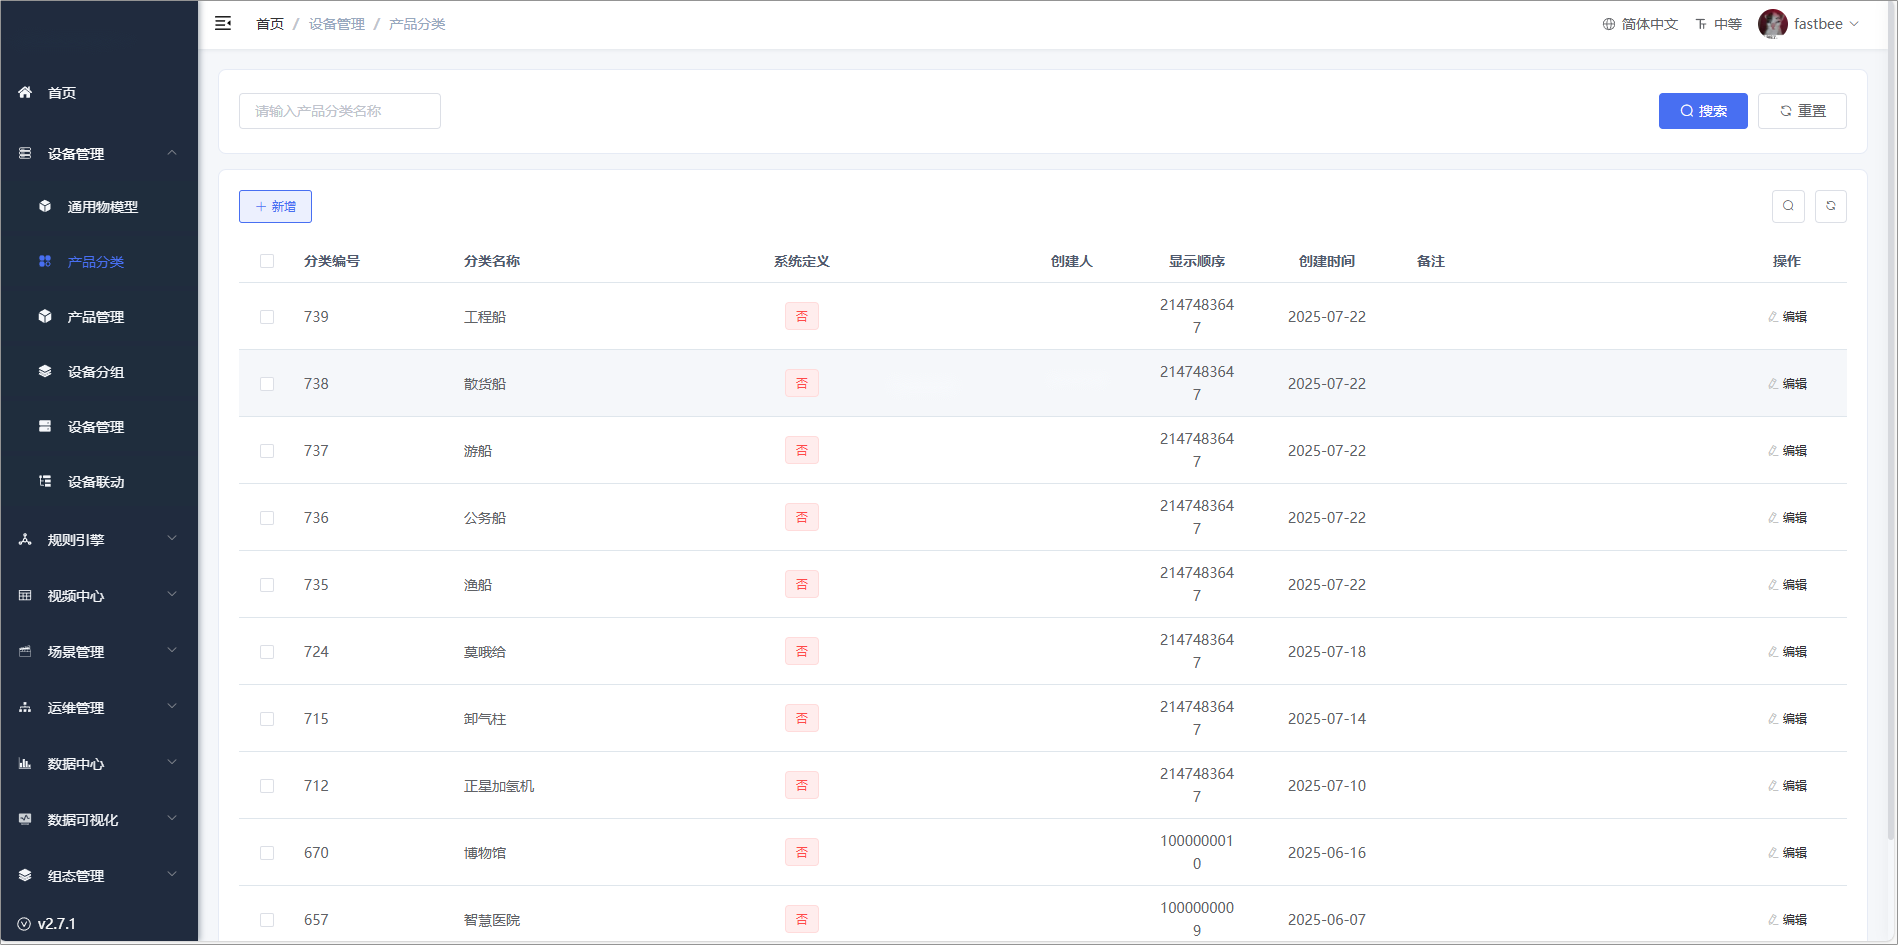Click the vertical page scrollbar
The width and height of the screenshot is (1898, 945).
click(1890, 400)
